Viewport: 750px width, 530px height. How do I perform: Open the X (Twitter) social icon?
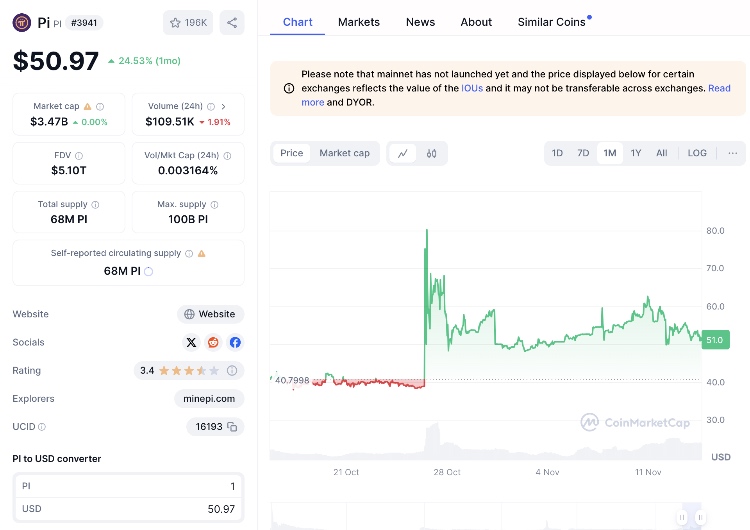click(x=191, y=342)
